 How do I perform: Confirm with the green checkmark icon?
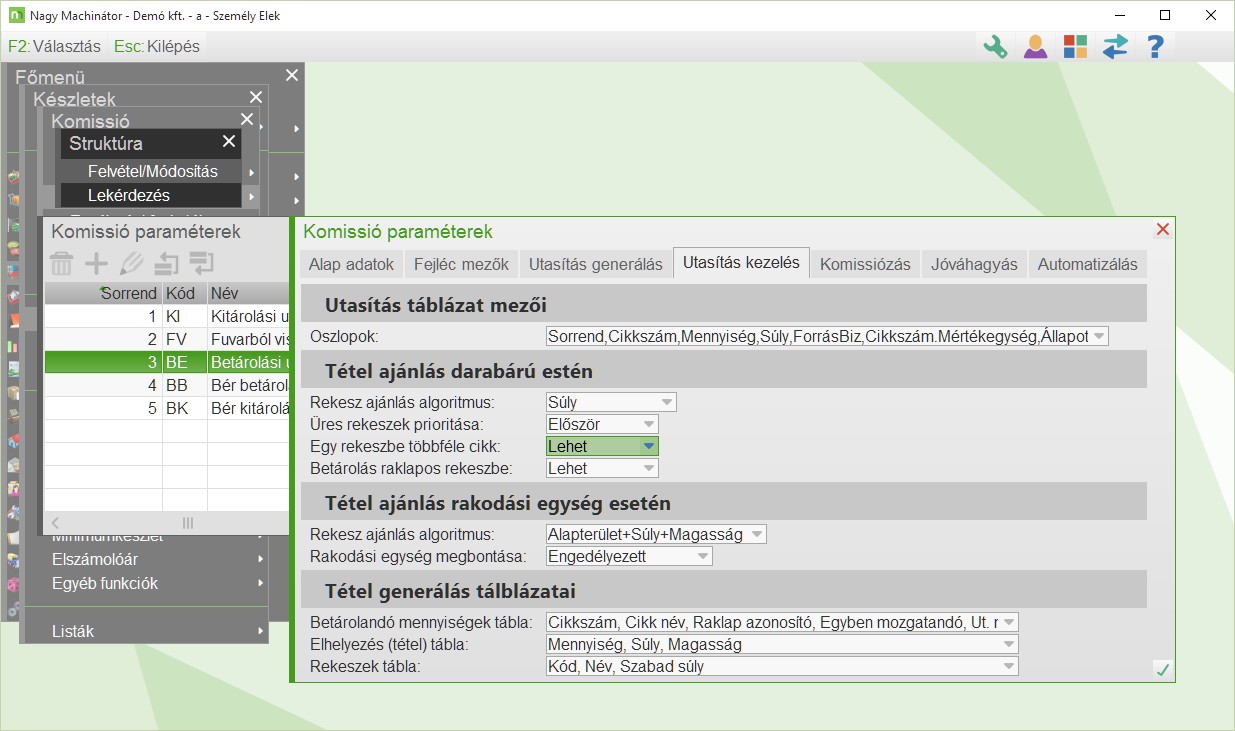[1162, 669]
